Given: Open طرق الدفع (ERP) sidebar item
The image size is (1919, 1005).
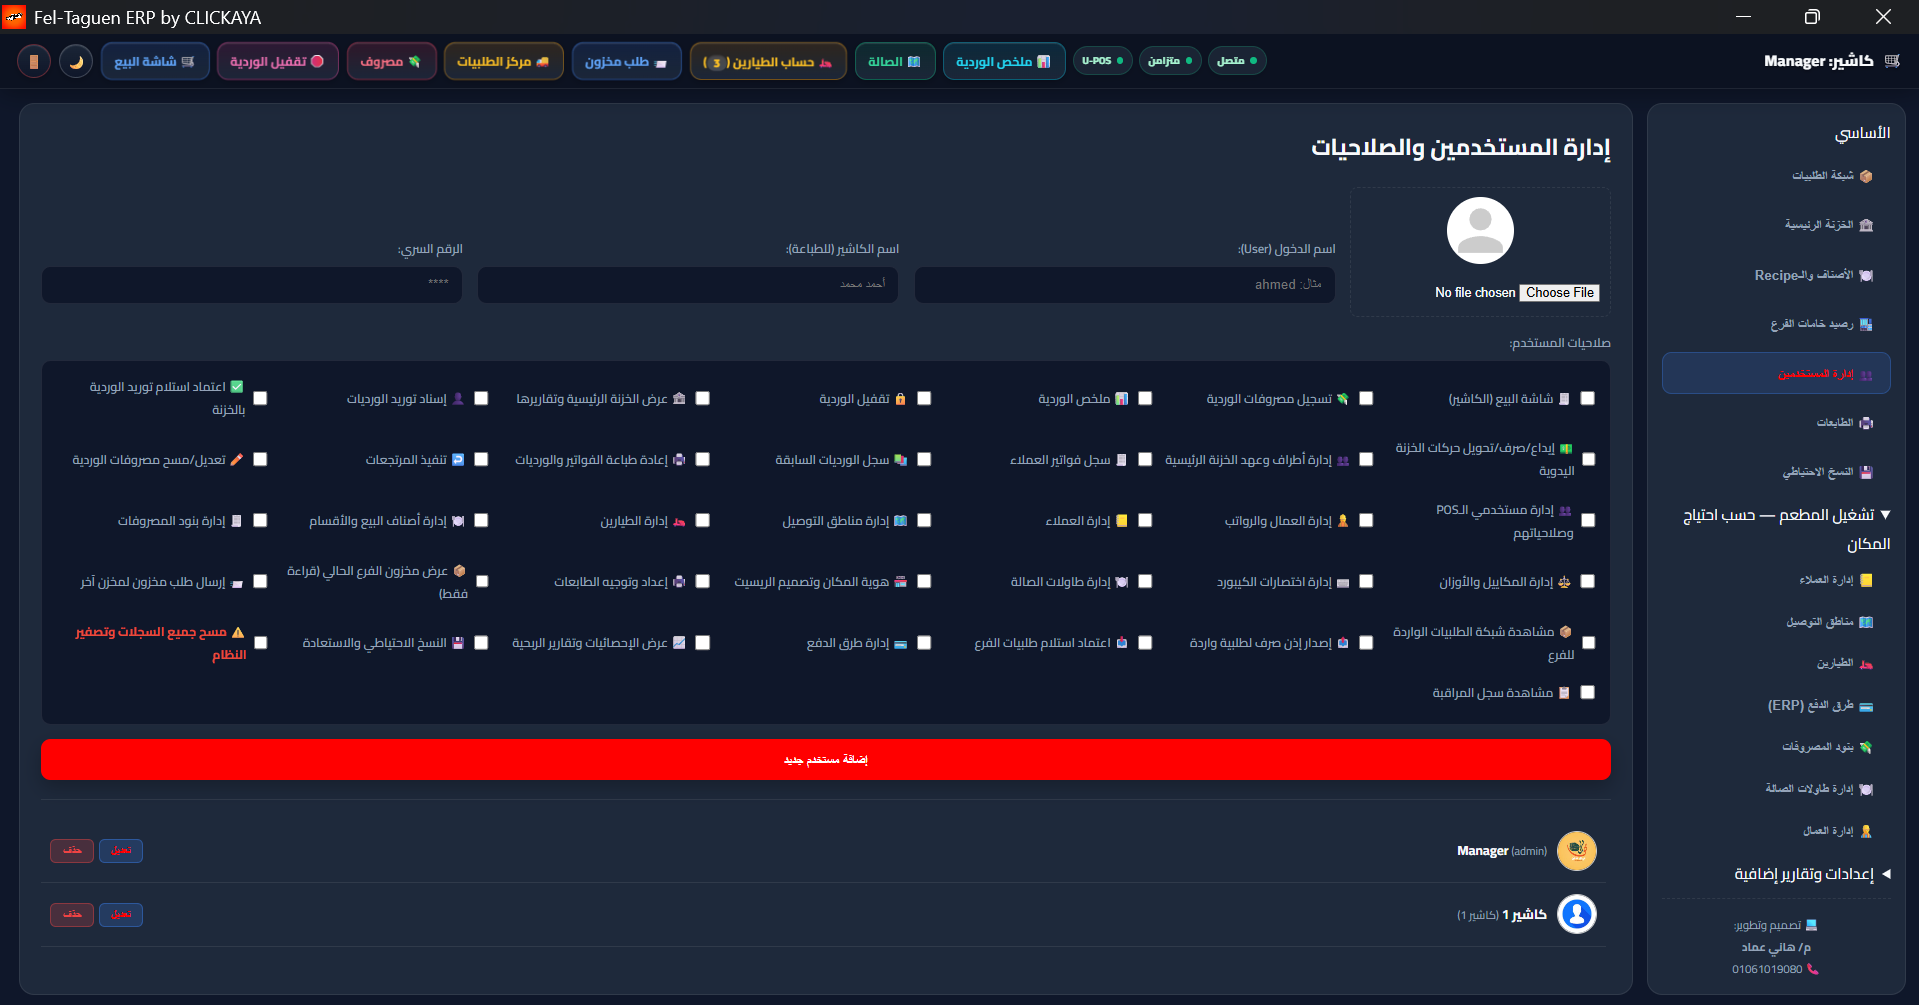Looking at the screenshot, I should click(1776, 705).
